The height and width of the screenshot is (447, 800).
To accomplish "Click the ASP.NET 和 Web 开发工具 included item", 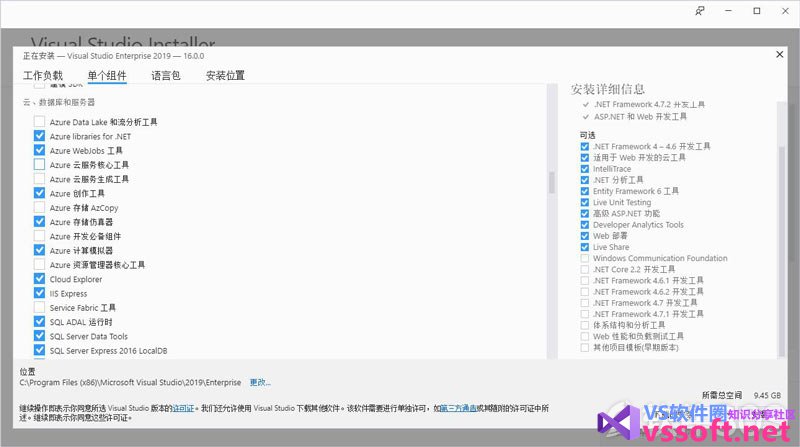I will point(640,117).
